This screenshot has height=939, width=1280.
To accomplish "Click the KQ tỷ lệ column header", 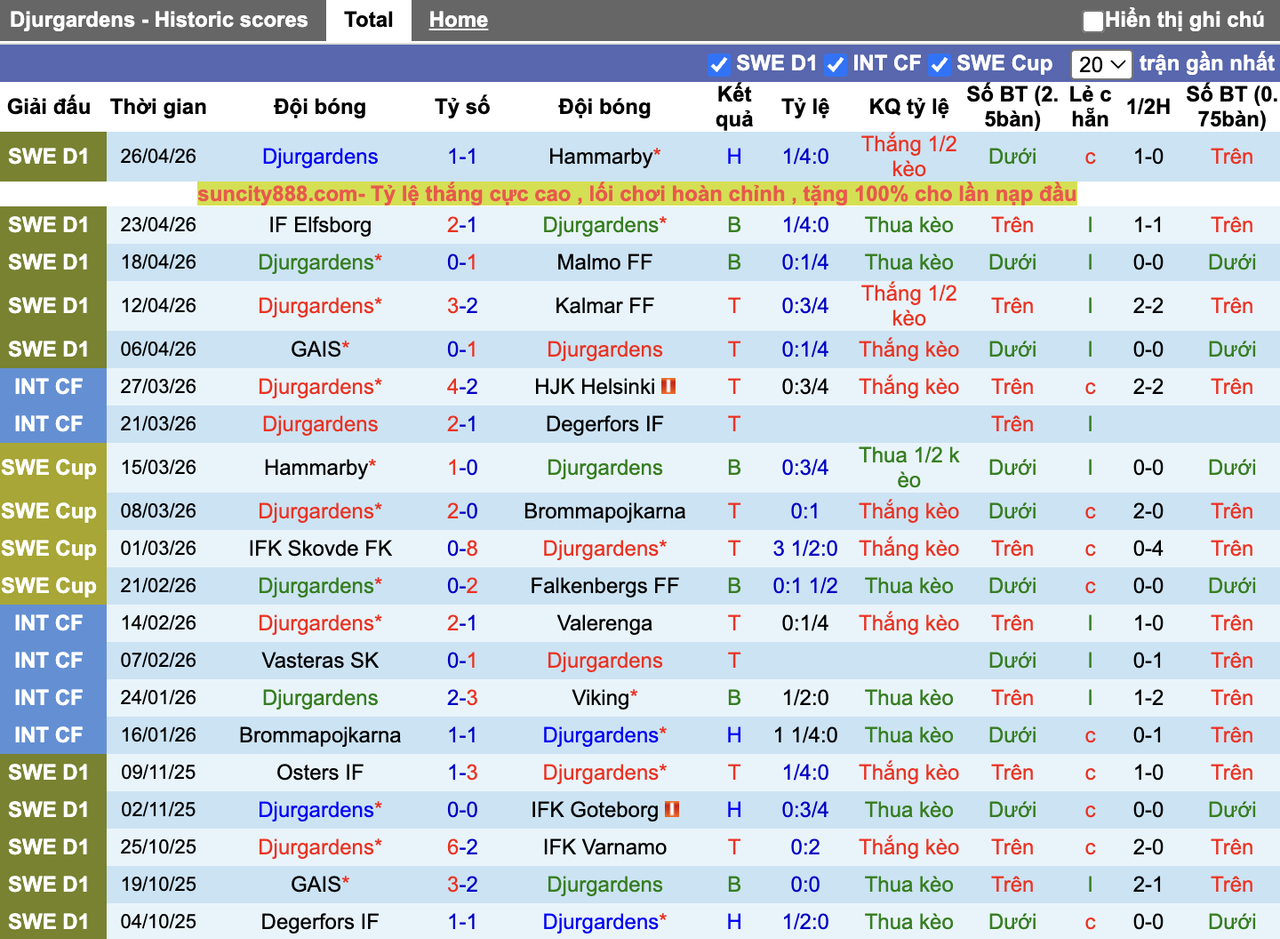I will [909, 107].
